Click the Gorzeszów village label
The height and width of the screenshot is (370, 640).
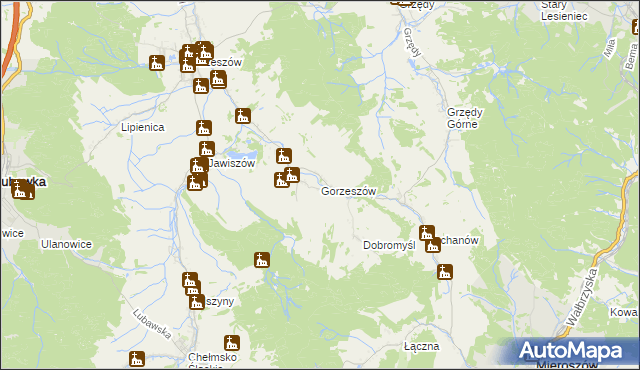click(x=348, y=191)
